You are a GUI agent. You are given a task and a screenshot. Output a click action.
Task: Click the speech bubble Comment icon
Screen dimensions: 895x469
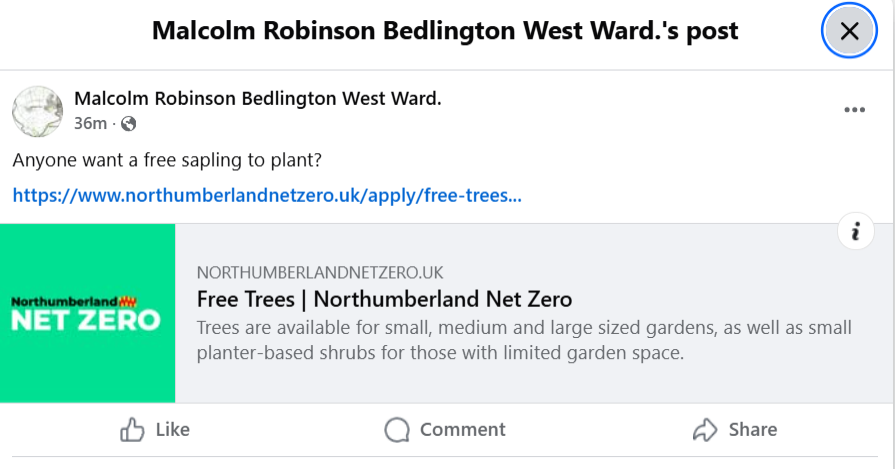click(397, 430)
